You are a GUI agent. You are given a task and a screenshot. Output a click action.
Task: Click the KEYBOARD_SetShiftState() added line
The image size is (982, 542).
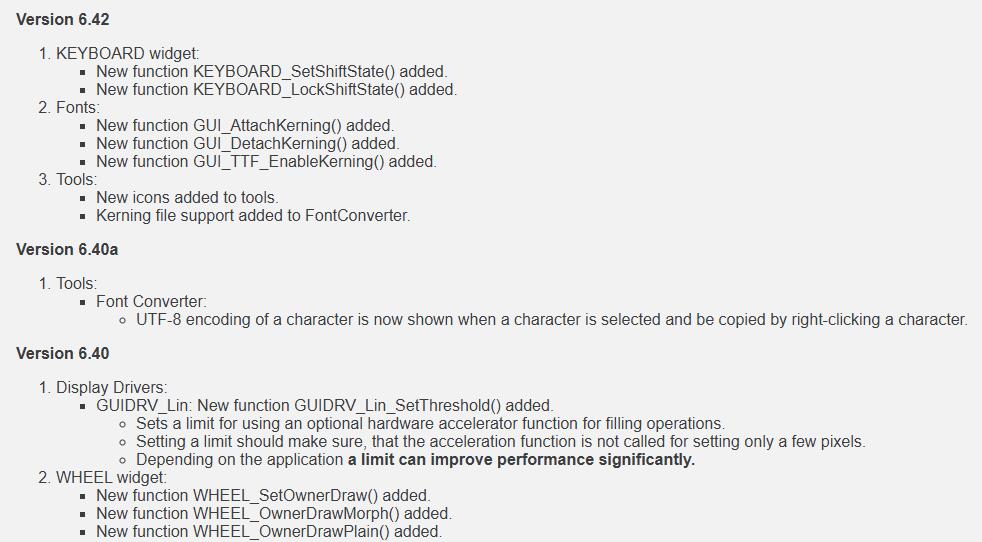pos(272,71)
